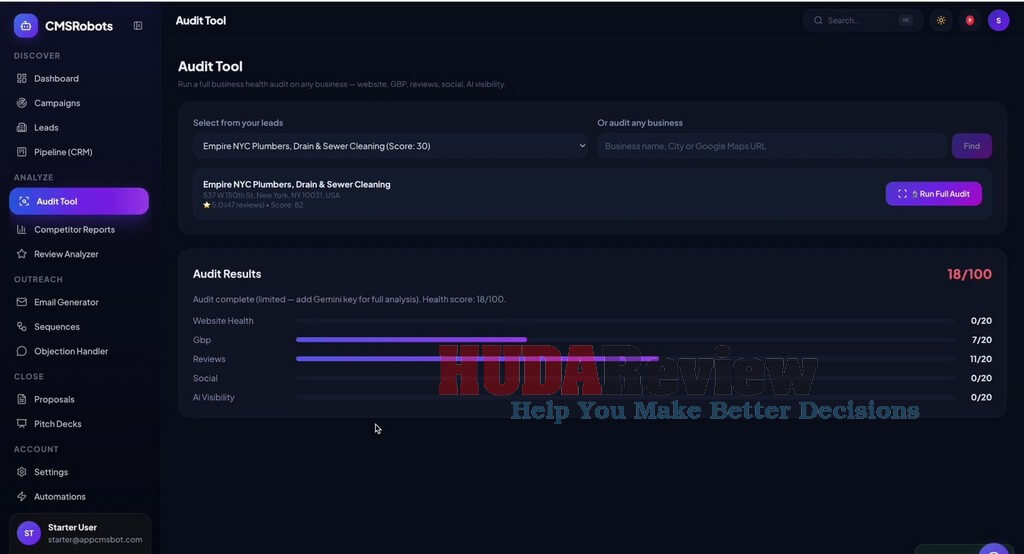Open the S user avatar menu
This screenshot has height=554, width=1024.
click(x=999, y=20)
